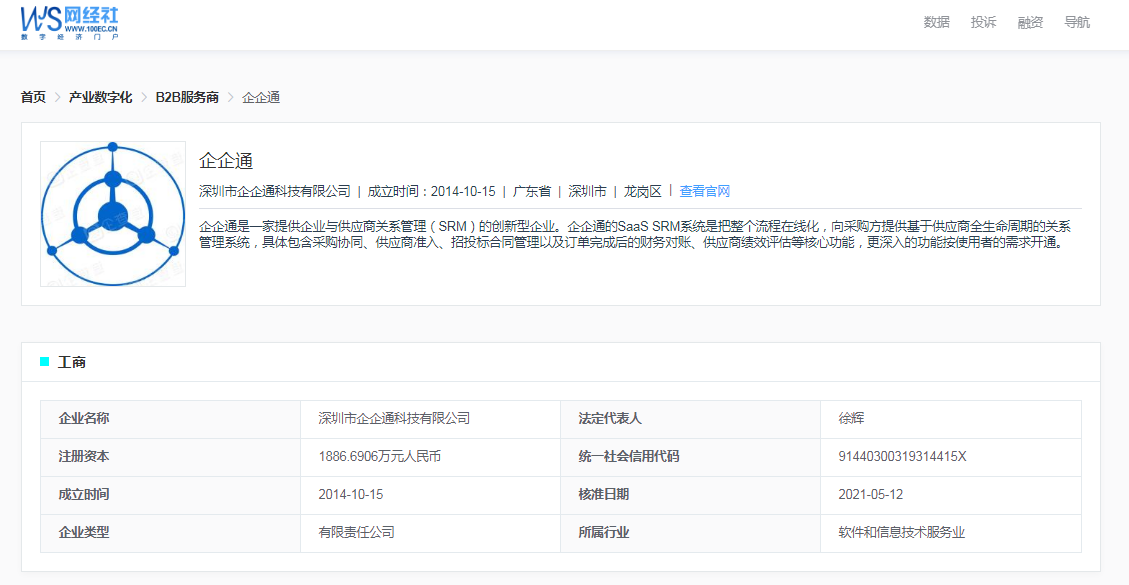
Task: Click the 统一社会信用代码 label cell
Action: [691, 457]
